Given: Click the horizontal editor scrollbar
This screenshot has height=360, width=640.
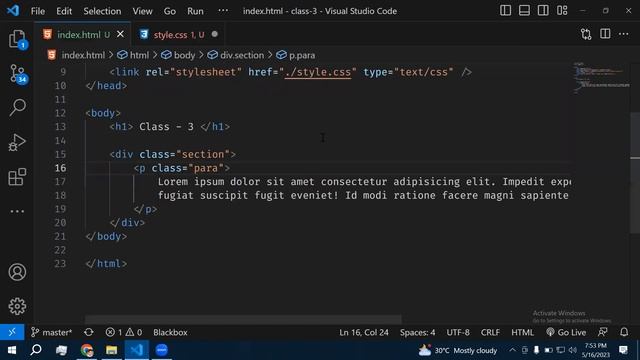Looking at the screenshot, I should coord(243,319).
